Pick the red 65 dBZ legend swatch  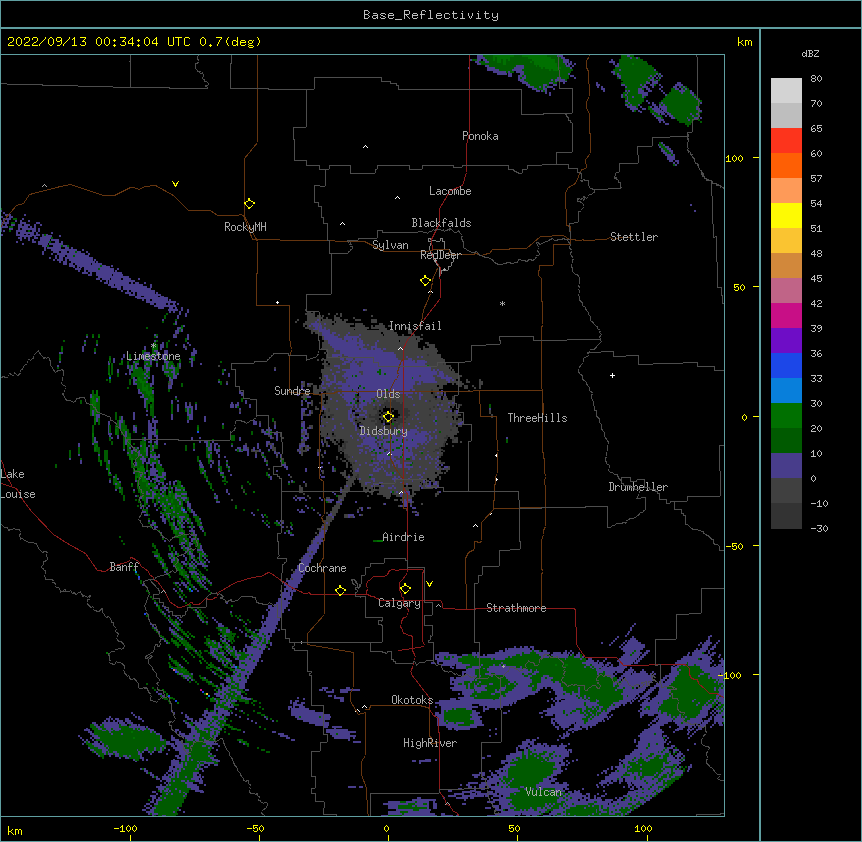pos(786,140)
